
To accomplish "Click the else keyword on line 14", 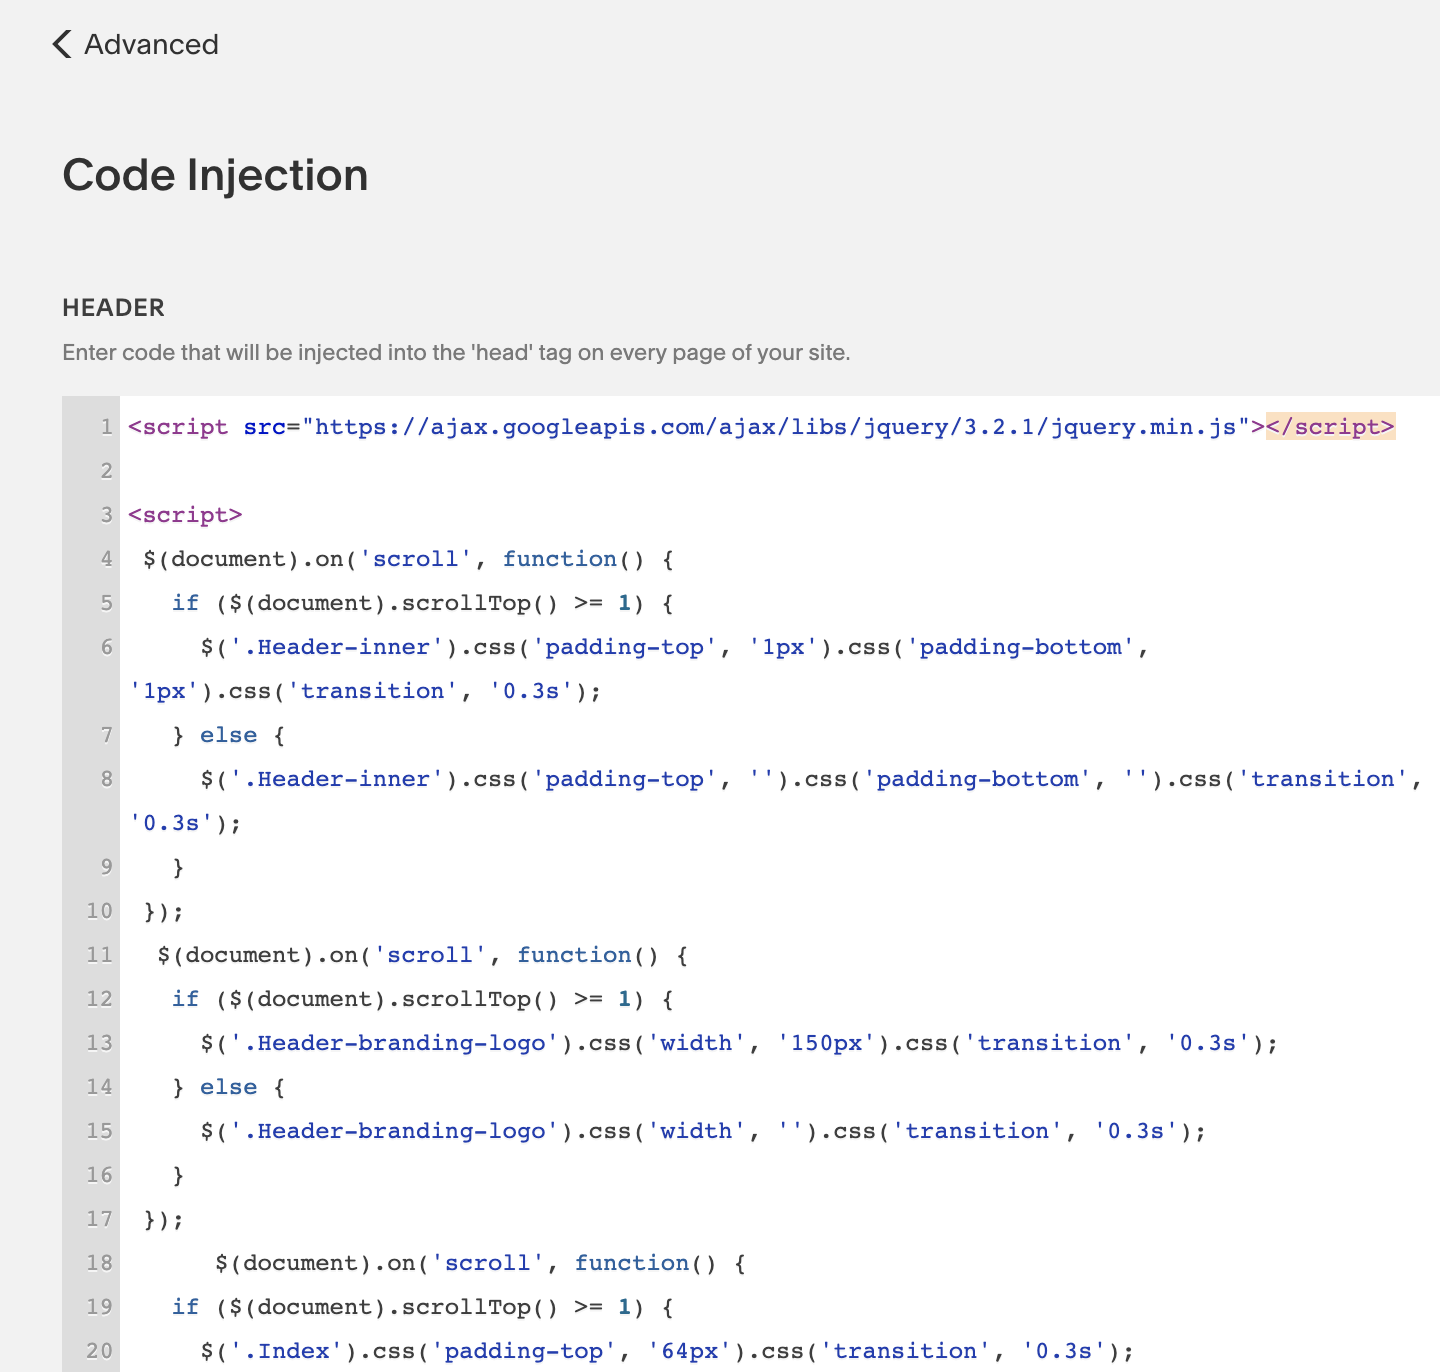I will pos(229,1087).
